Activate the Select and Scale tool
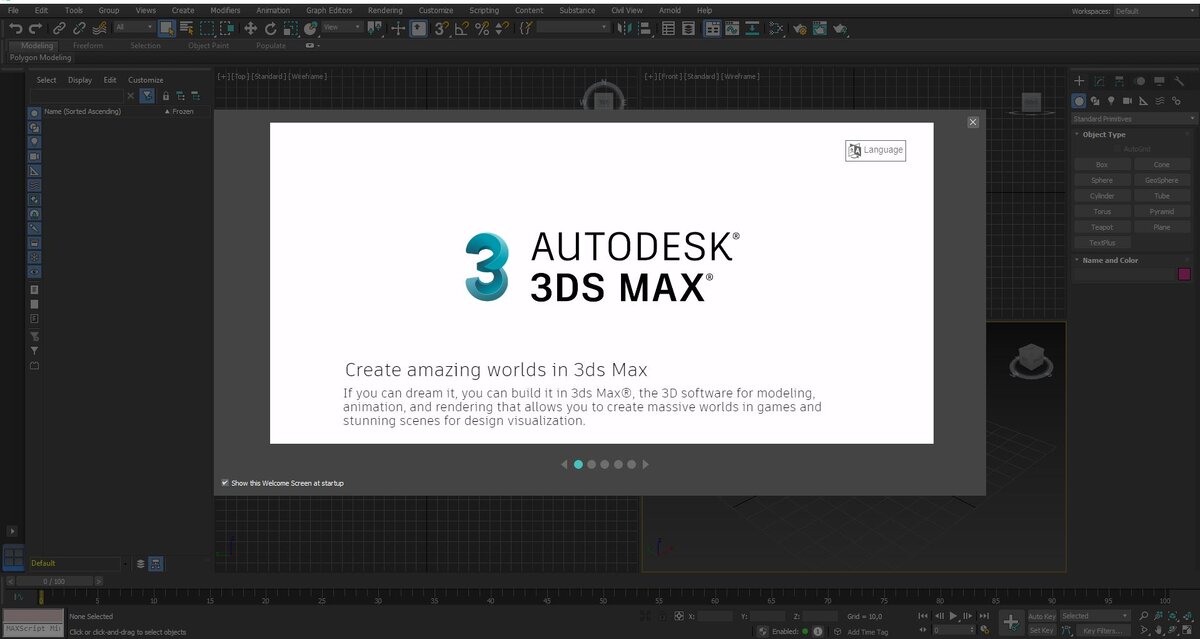This screenshot has width=1200, height=639. [290, 29]
